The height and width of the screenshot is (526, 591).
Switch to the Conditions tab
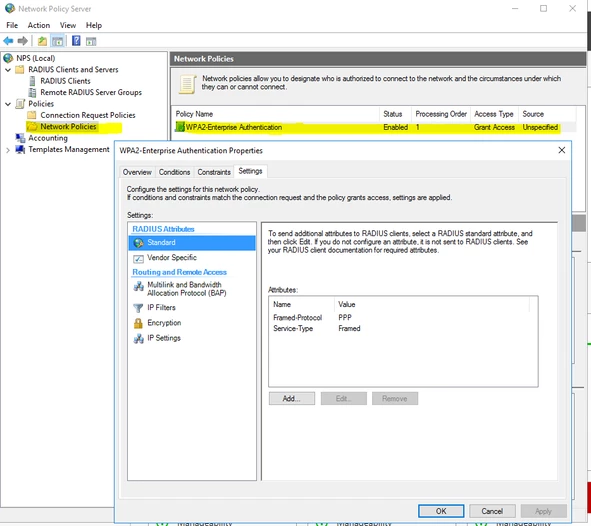174,172
